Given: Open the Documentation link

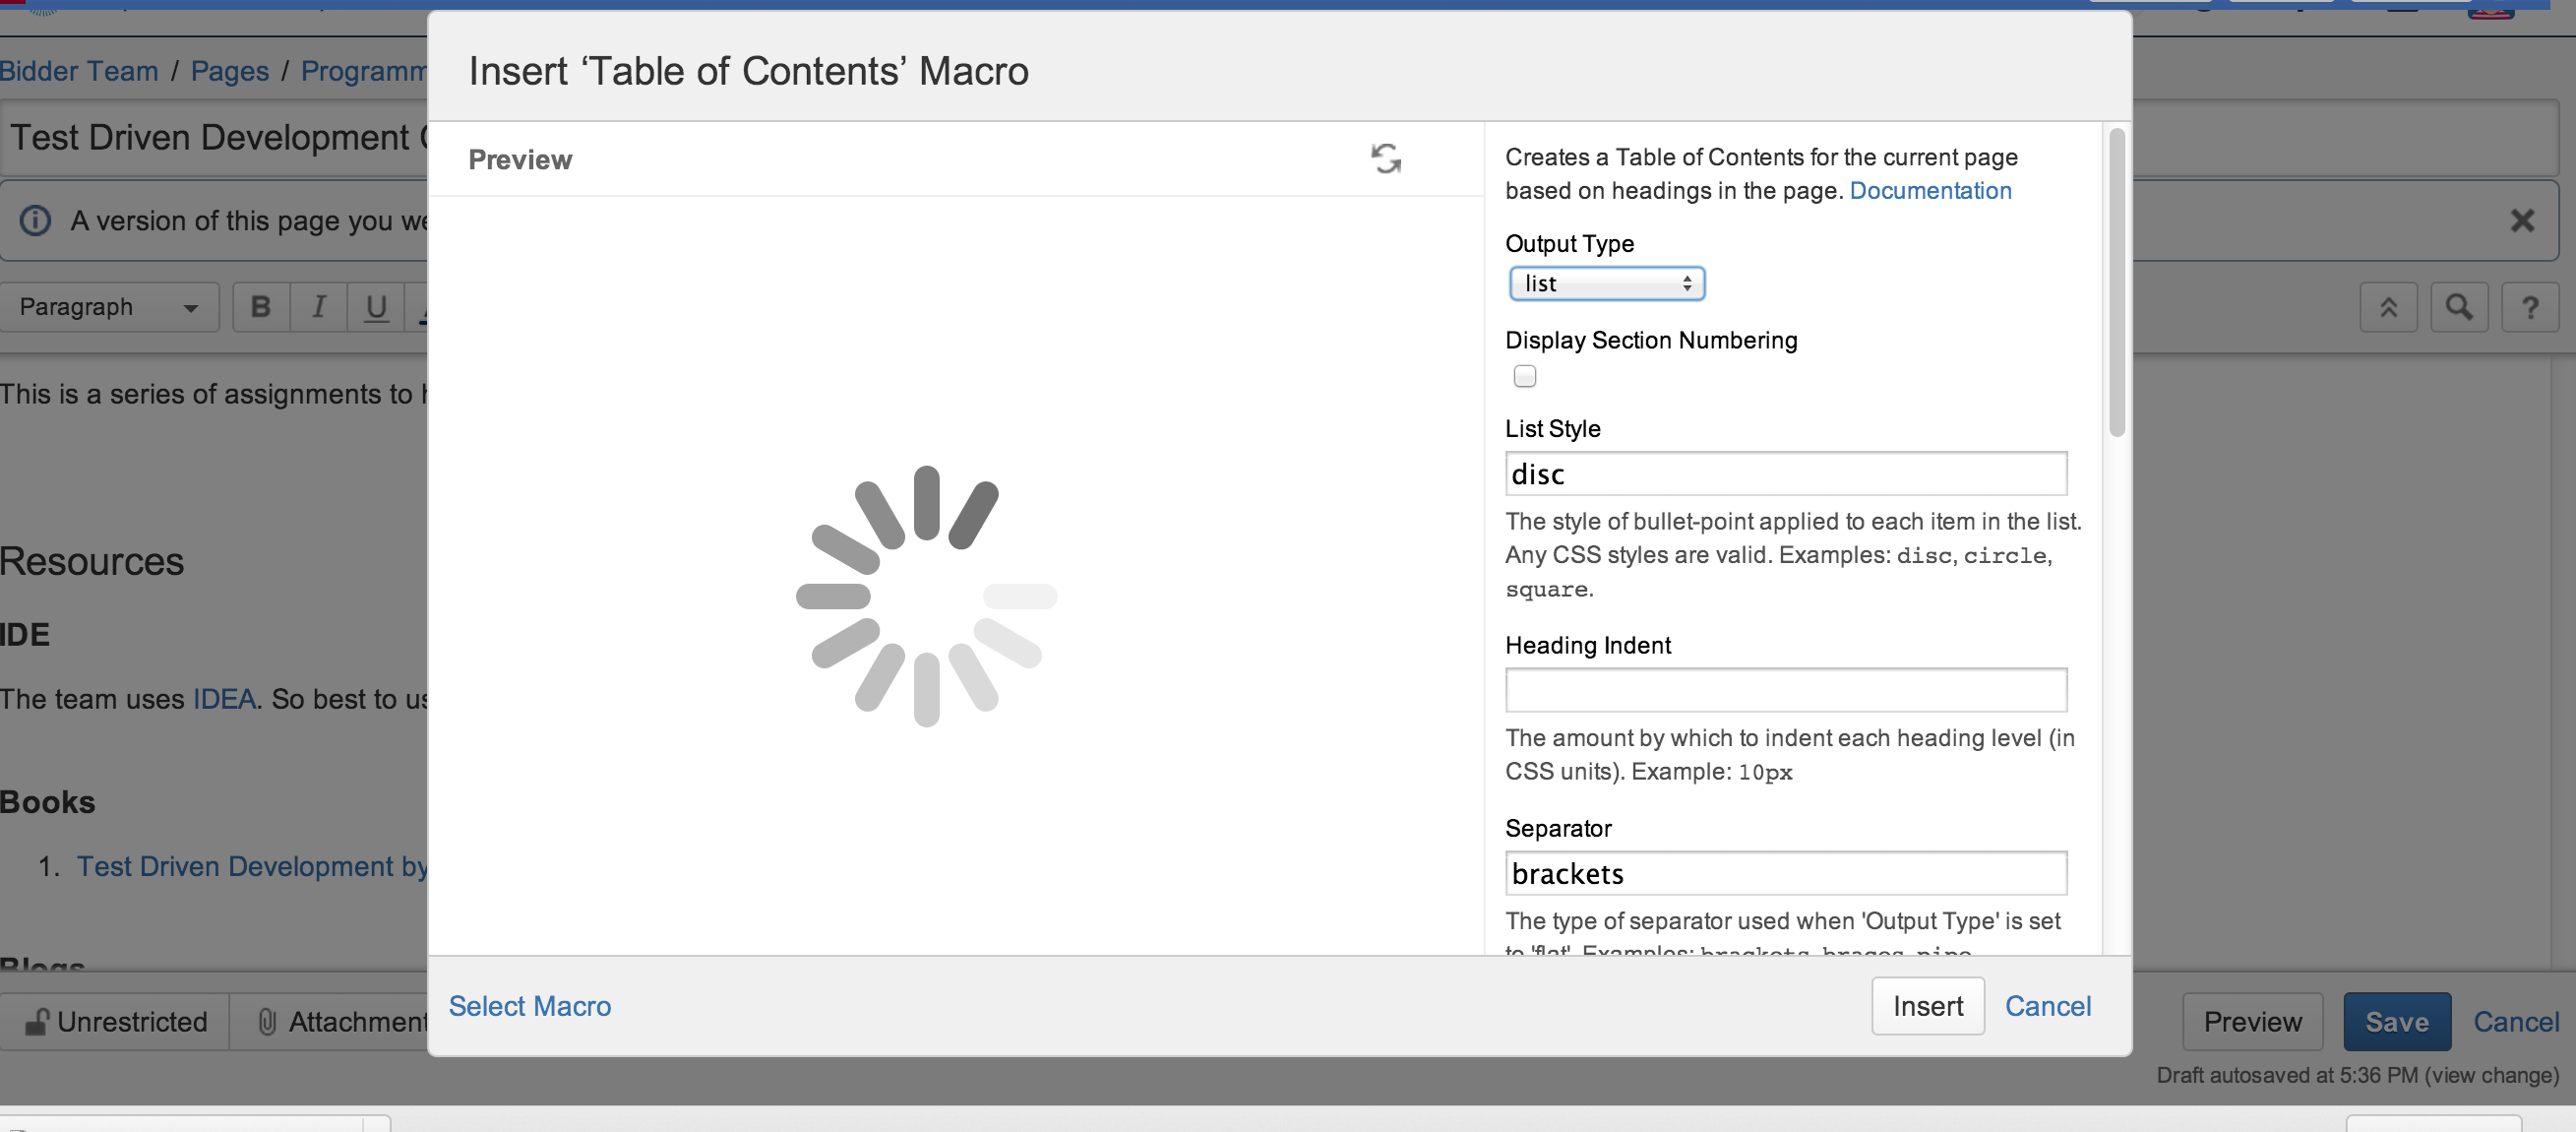Looking at the screenshot, I should [x=1930, y=190].
